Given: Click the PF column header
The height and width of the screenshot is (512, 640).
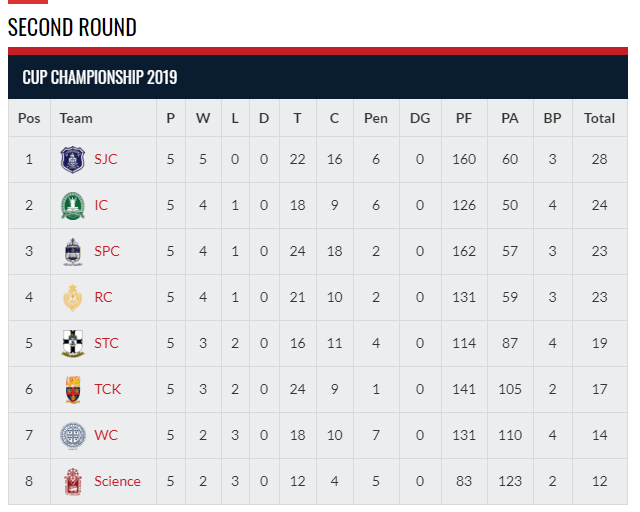Looking at the screenshot, I should point(464,118).
